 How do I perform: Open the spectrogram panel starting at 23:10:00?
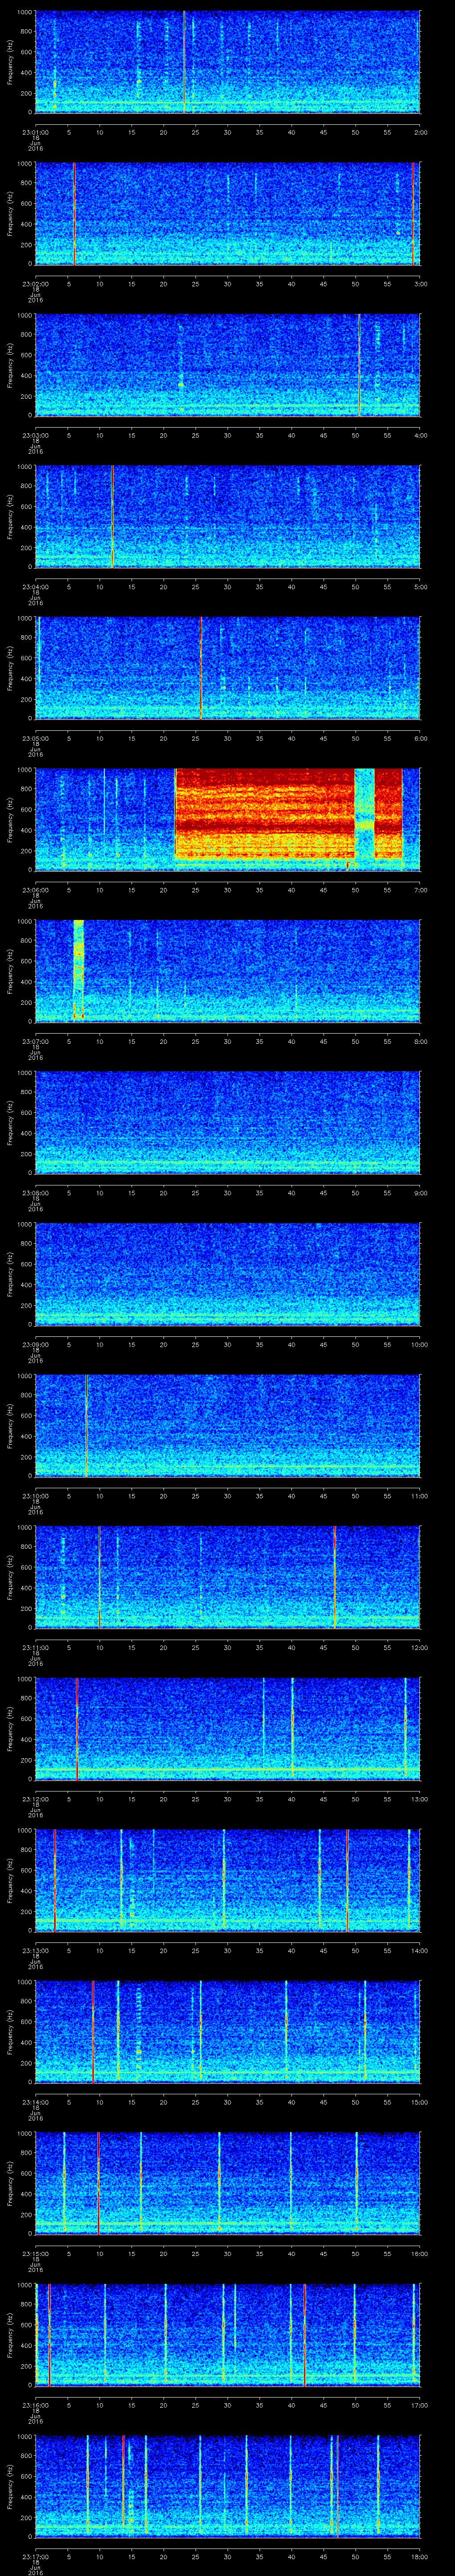(x=227, y=1426)
